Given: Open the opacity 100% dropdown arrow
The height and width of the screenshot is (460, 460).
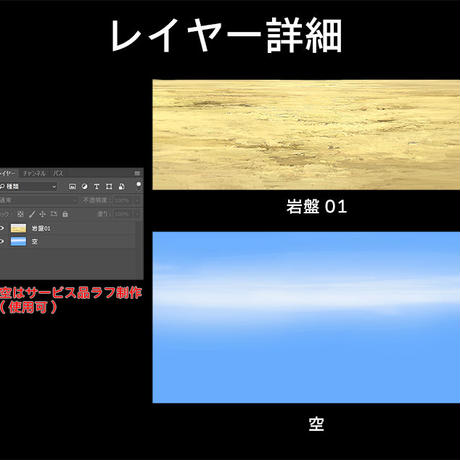Looking at the screenshot, I should [x=137, y=200].
